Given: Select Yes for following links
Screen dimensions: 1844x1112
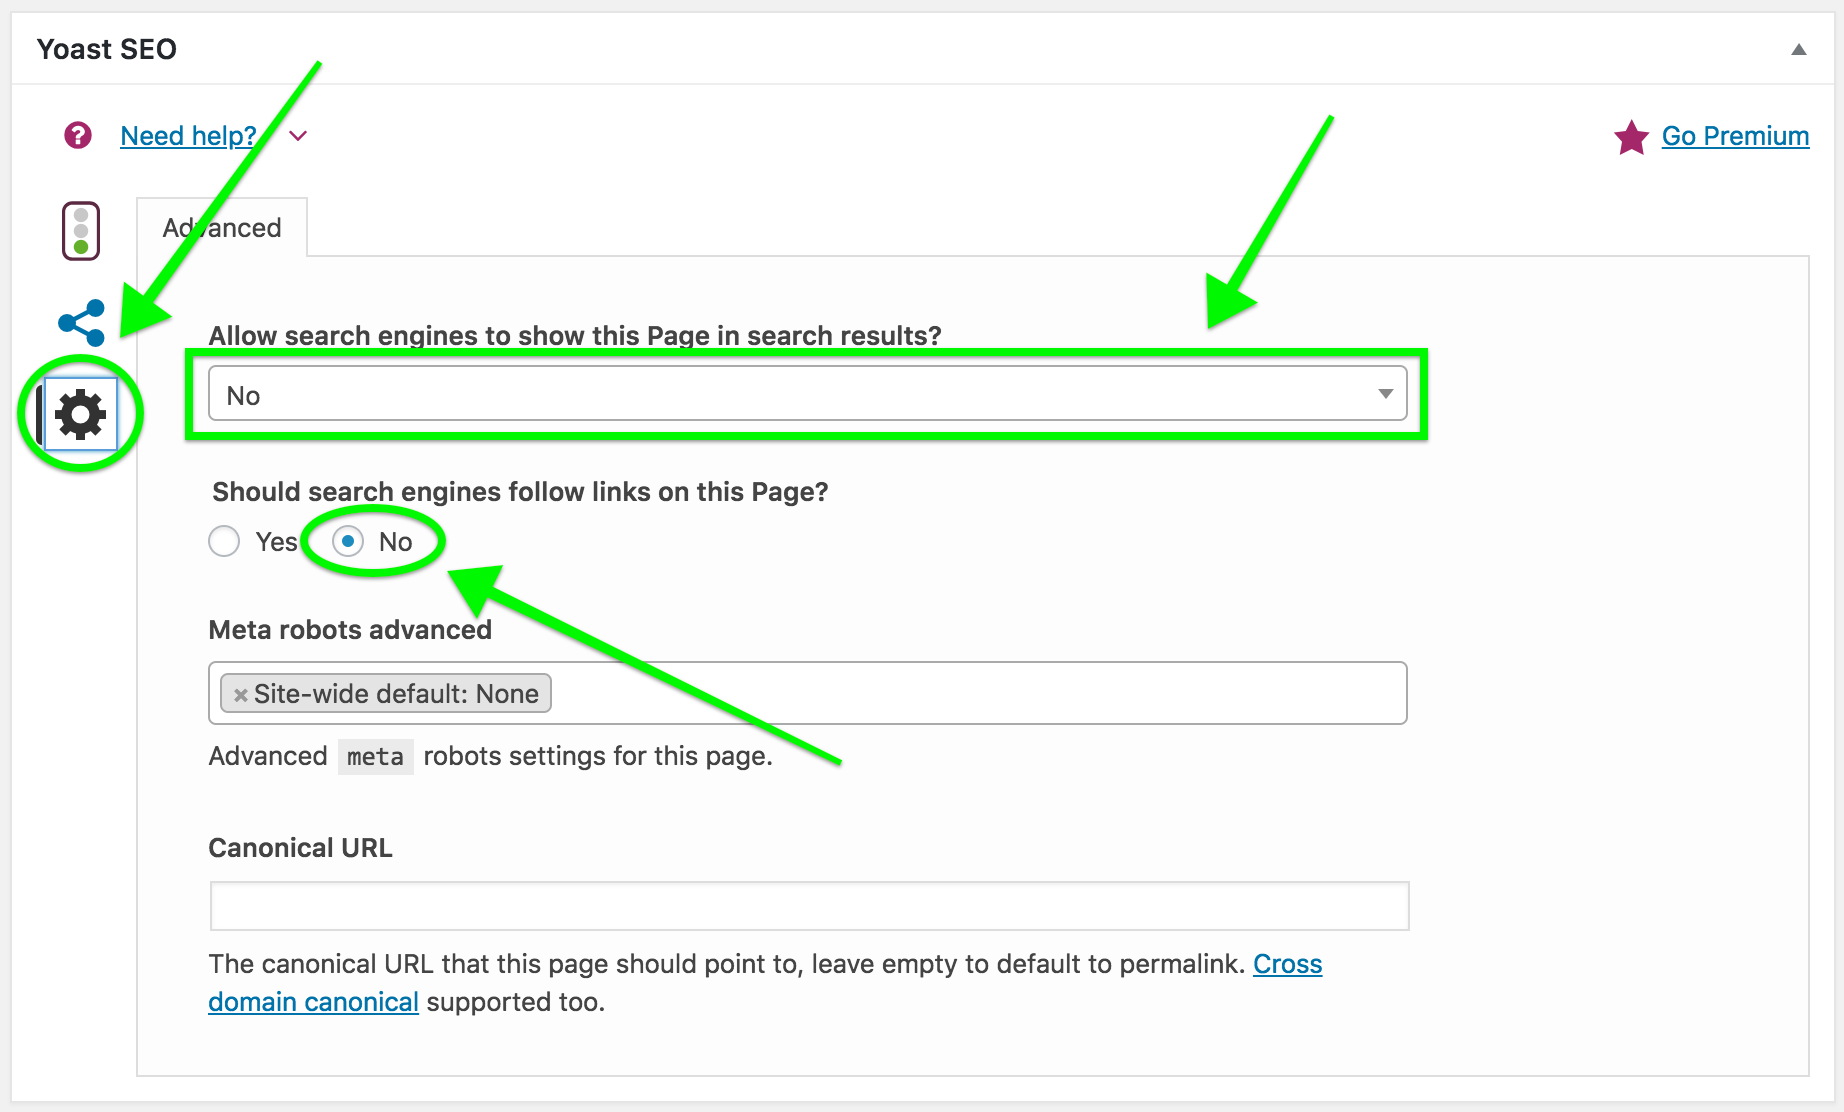Looking at the screenshot, I should tap(224, 542).
